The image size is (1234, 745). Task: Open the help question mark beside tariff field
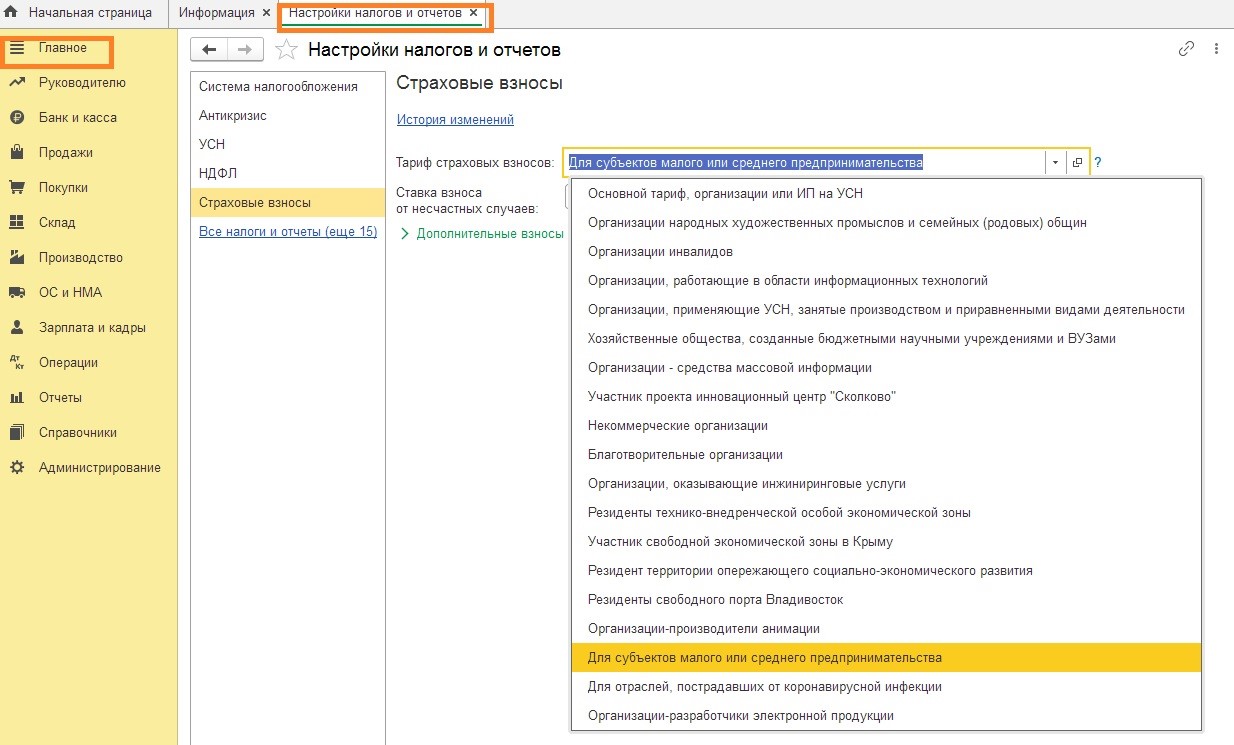1097,162
